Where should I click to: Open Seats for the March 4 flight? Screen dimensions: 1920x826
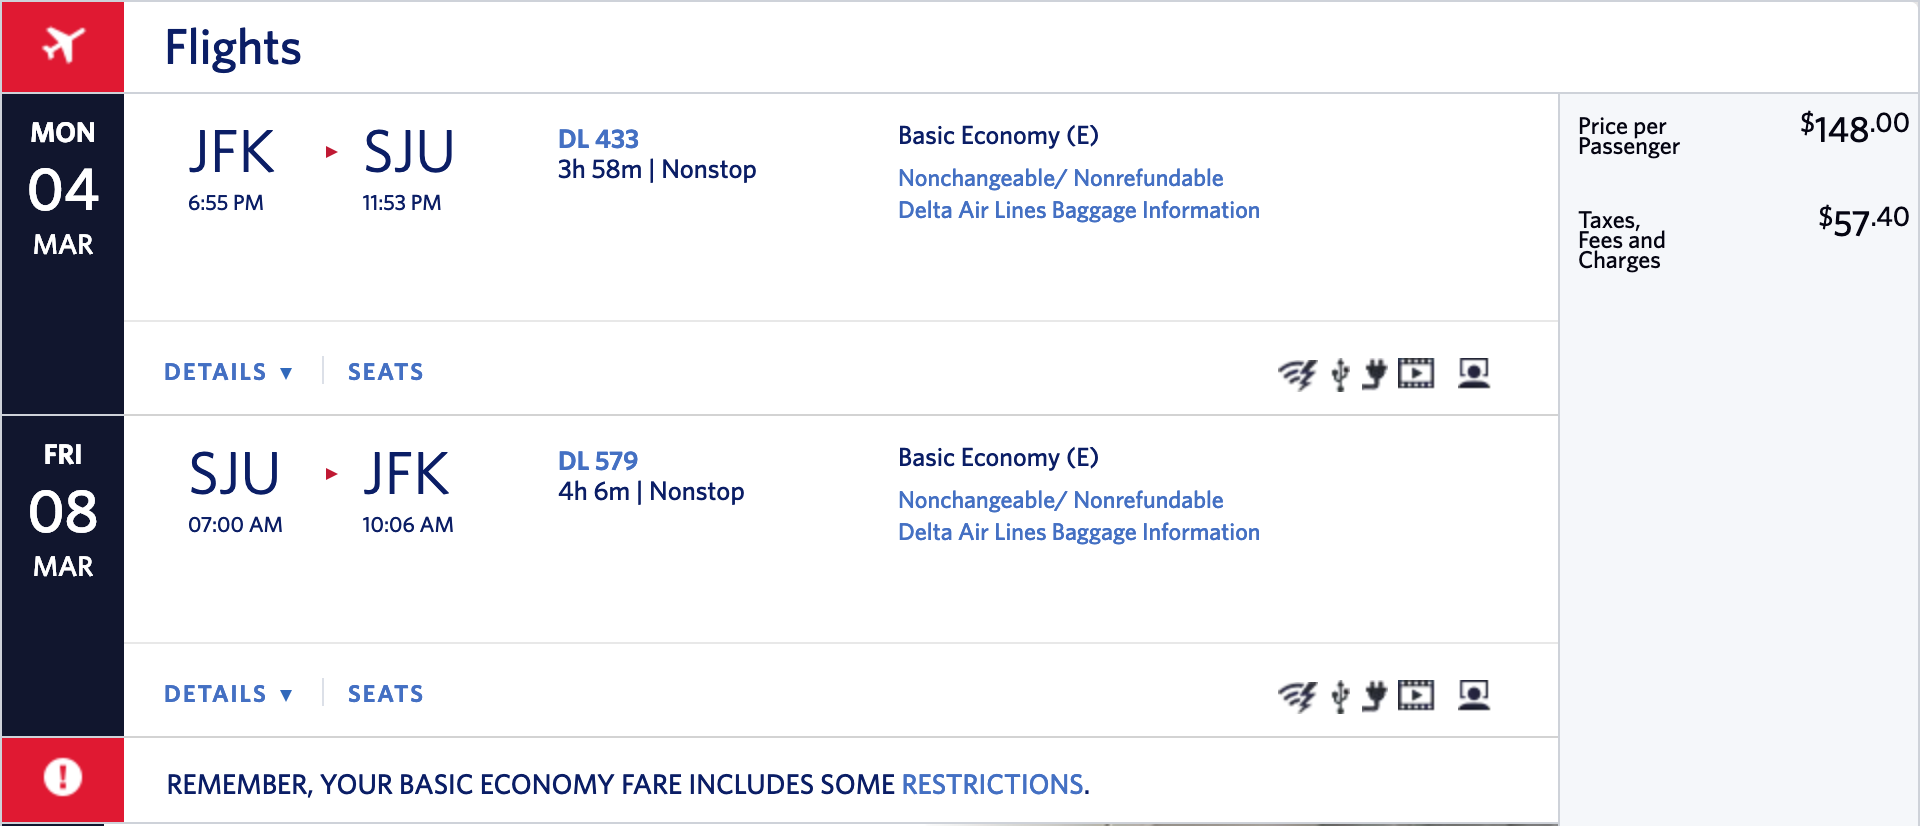point(385,372)
